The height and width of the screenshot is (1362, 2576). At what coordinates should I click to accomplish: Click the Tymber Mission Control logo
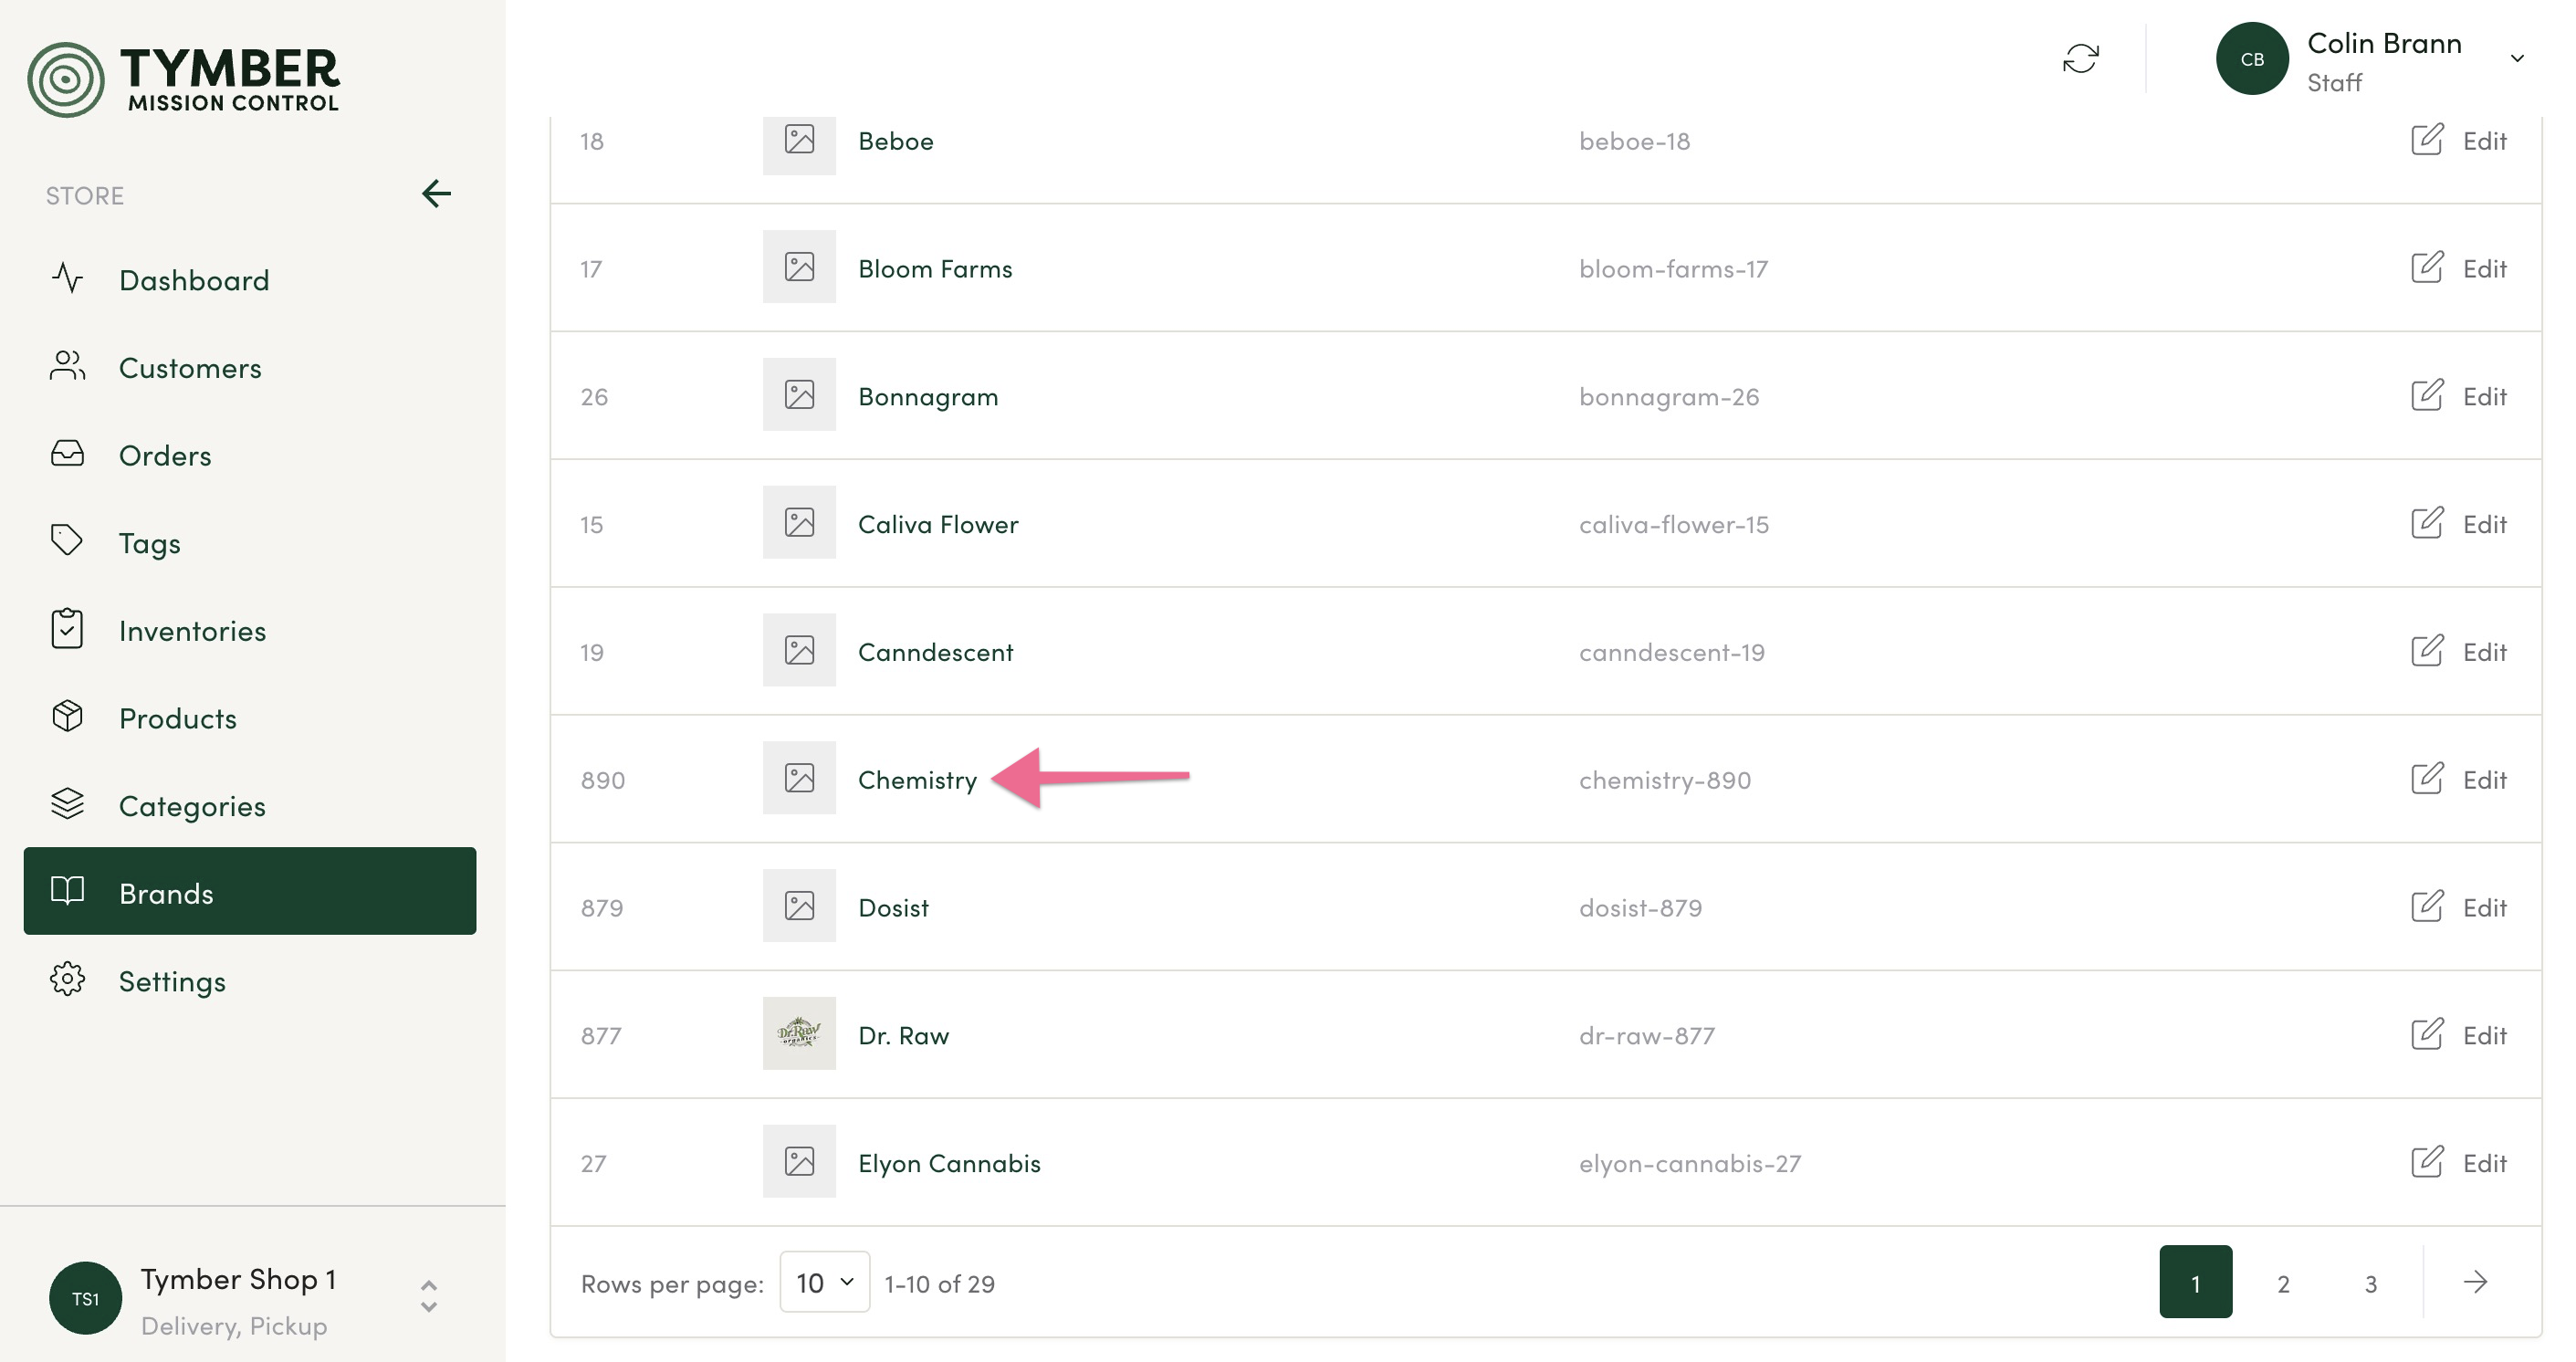tap(184, 79)
